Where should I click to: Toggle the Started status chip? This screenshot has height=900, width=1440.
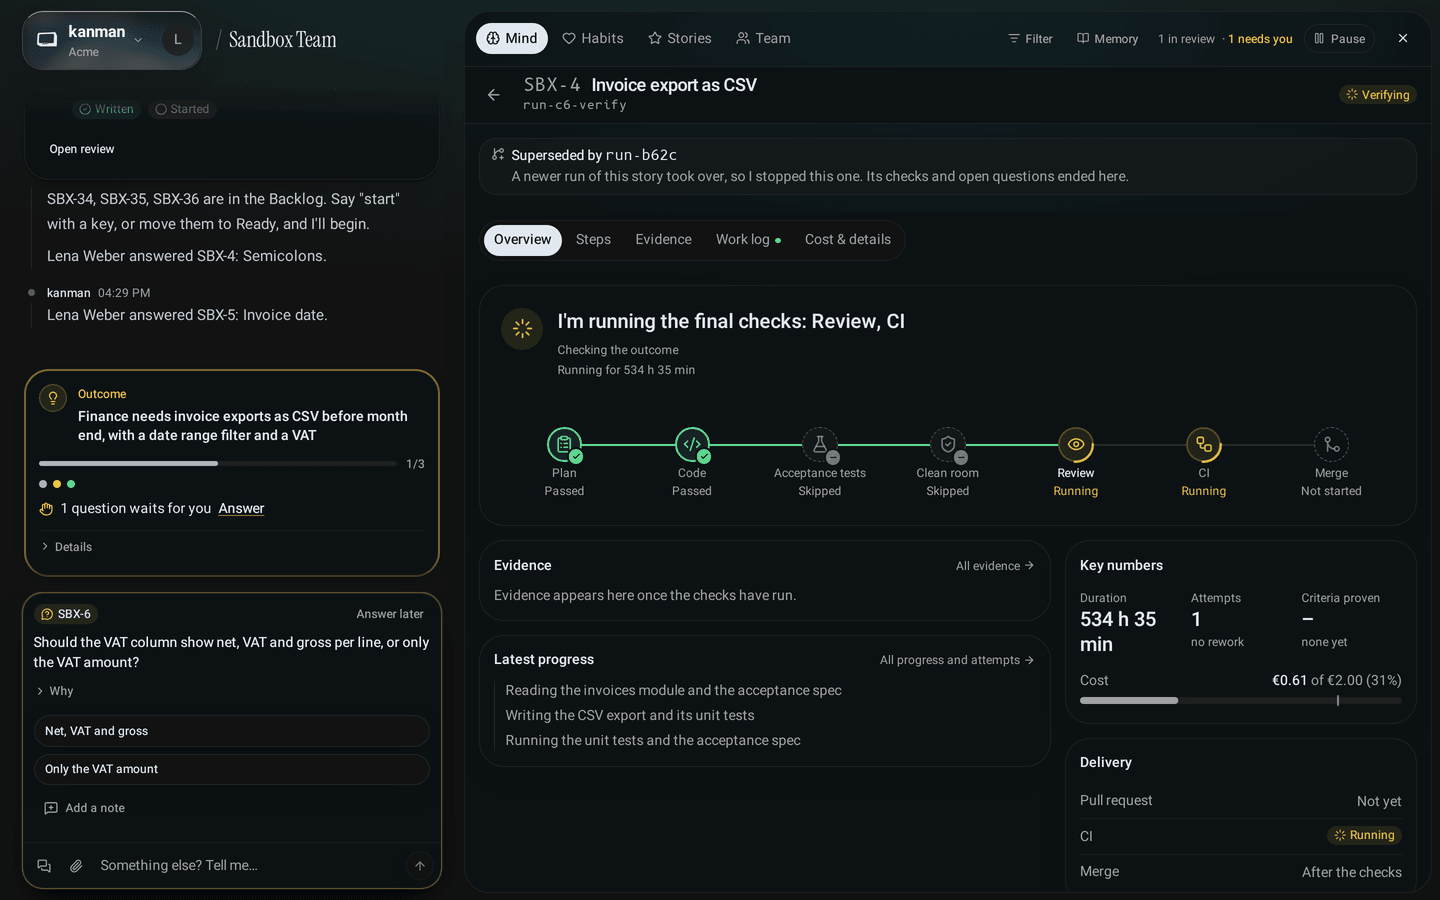coord(182,109)
